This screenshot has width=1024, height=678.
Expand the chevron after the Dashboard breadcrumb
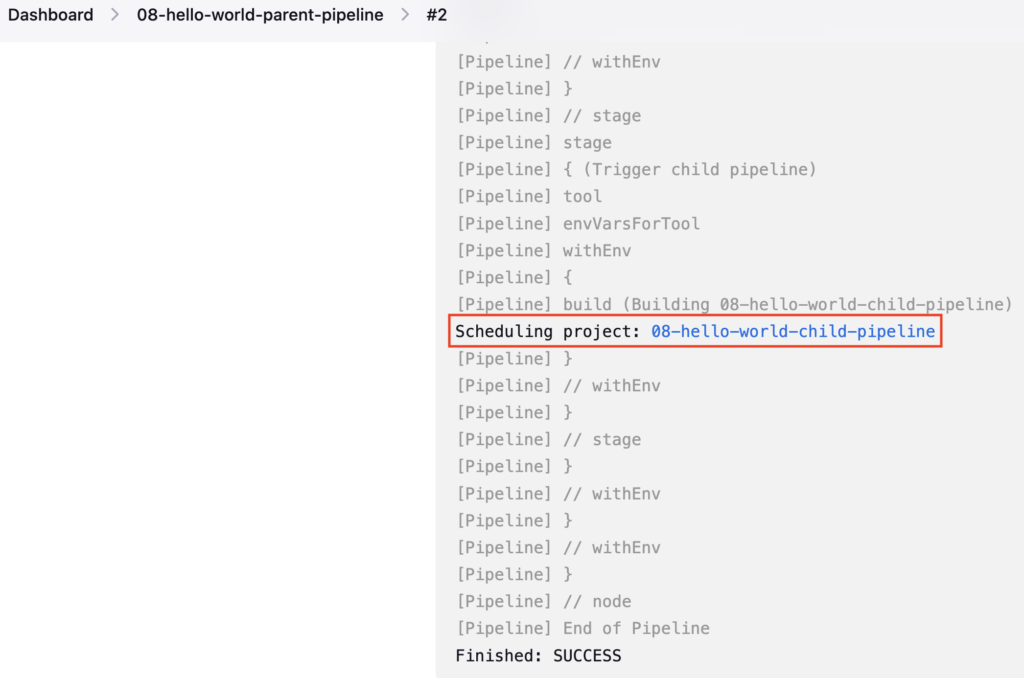(115, 14)
